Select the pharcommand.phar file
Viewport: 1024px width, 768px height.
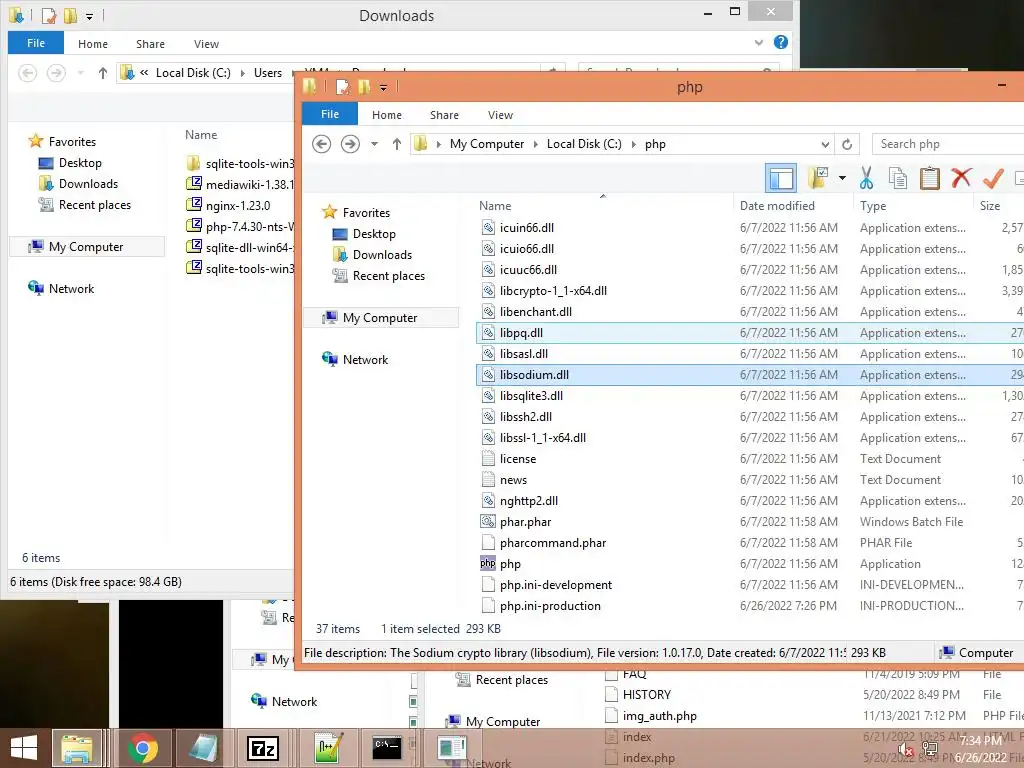coord(552,543)
